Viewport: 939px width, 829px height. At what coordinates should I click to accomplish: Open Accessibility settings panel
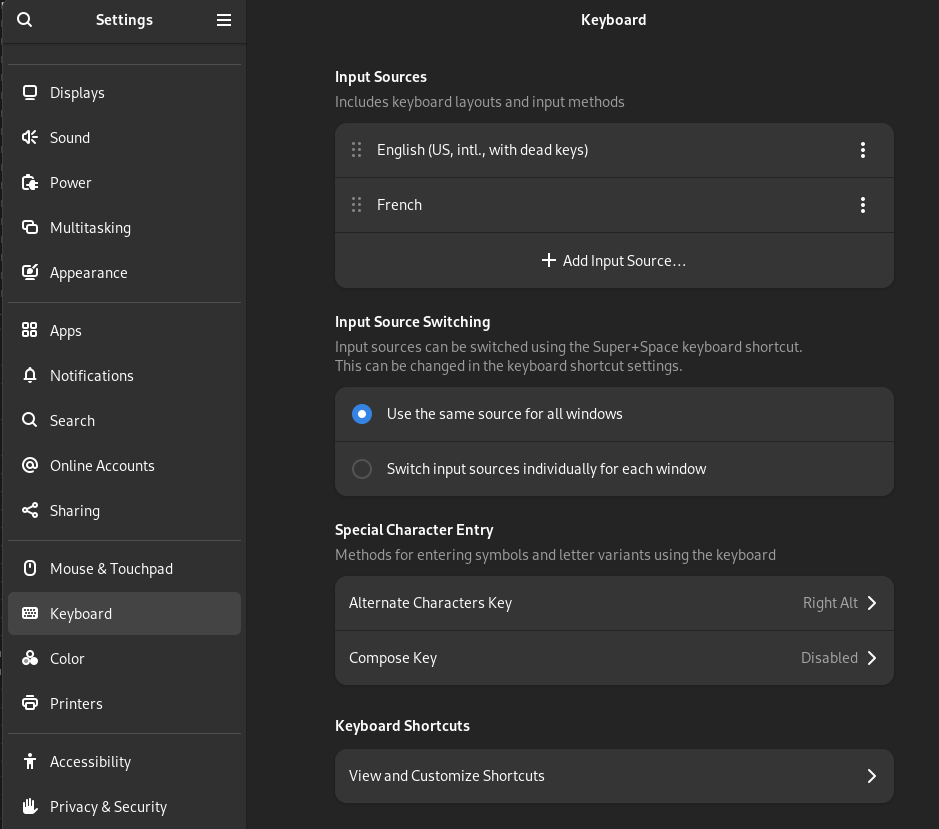pyautogui.click(x=125, y=761)
